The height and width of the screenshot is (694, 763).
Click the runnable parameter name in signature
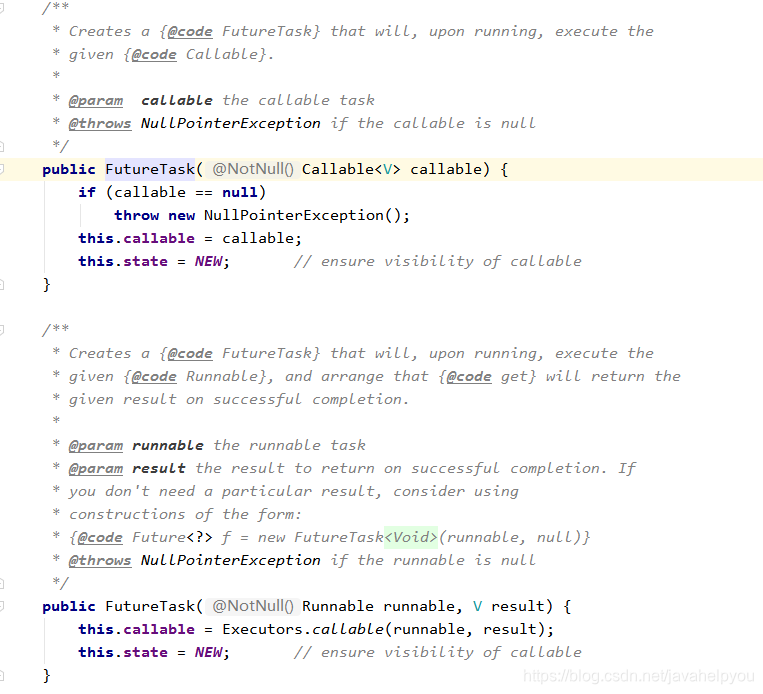click(419, 606)
